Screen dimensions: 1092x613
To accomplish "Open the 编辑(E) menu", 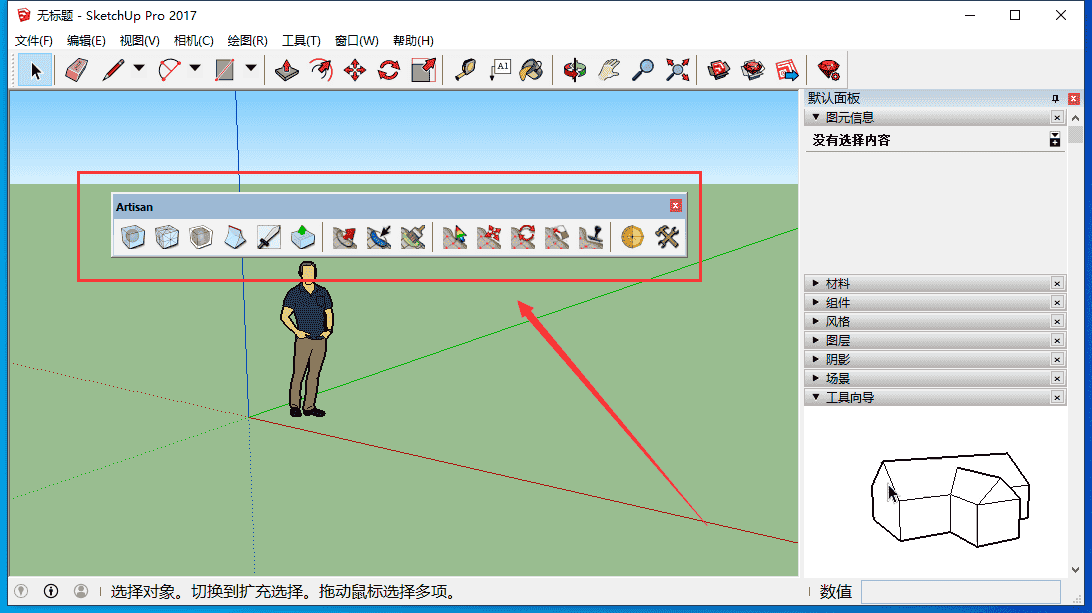I will [x=86, y=40].
